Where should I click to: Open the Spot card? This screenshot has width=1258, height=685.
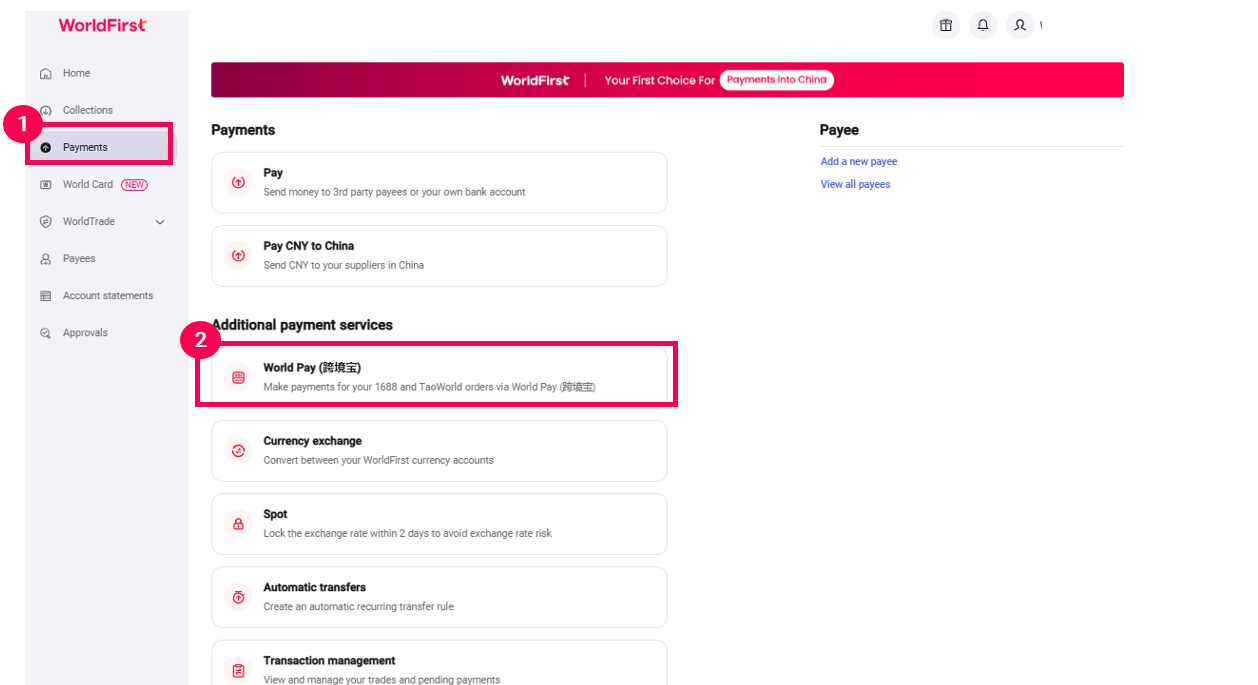coord(439,524)
